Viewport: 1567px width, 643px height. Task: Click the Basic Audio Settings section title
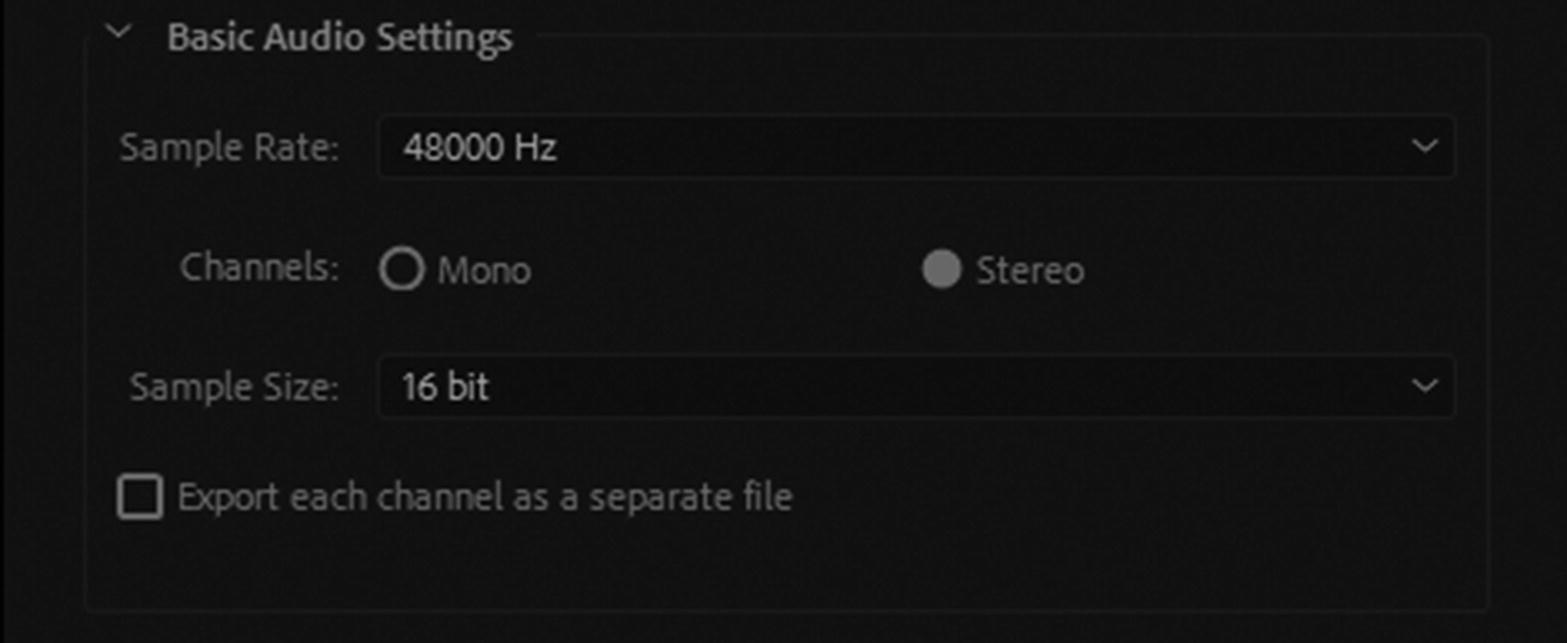pyautogui.click(x=340, y=38)
